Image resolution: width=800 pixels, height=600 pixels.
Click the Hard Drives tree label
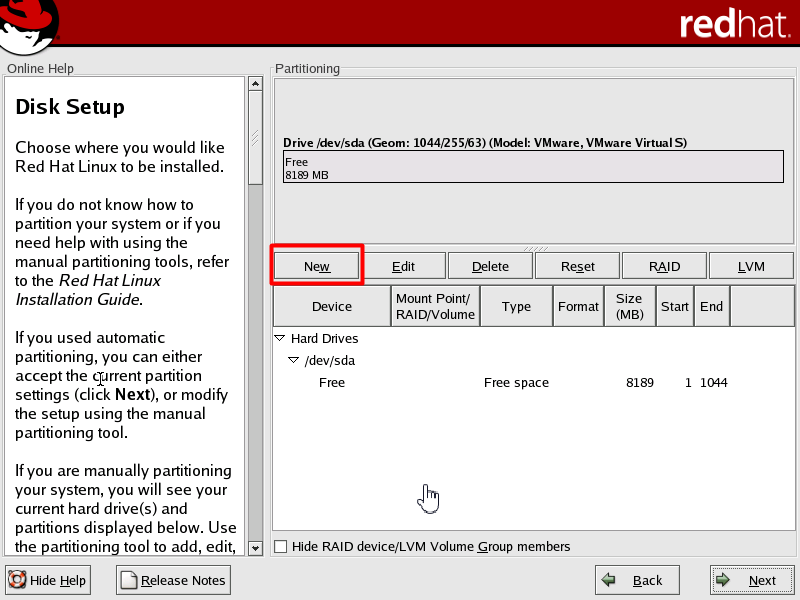(x=324, y=338)
